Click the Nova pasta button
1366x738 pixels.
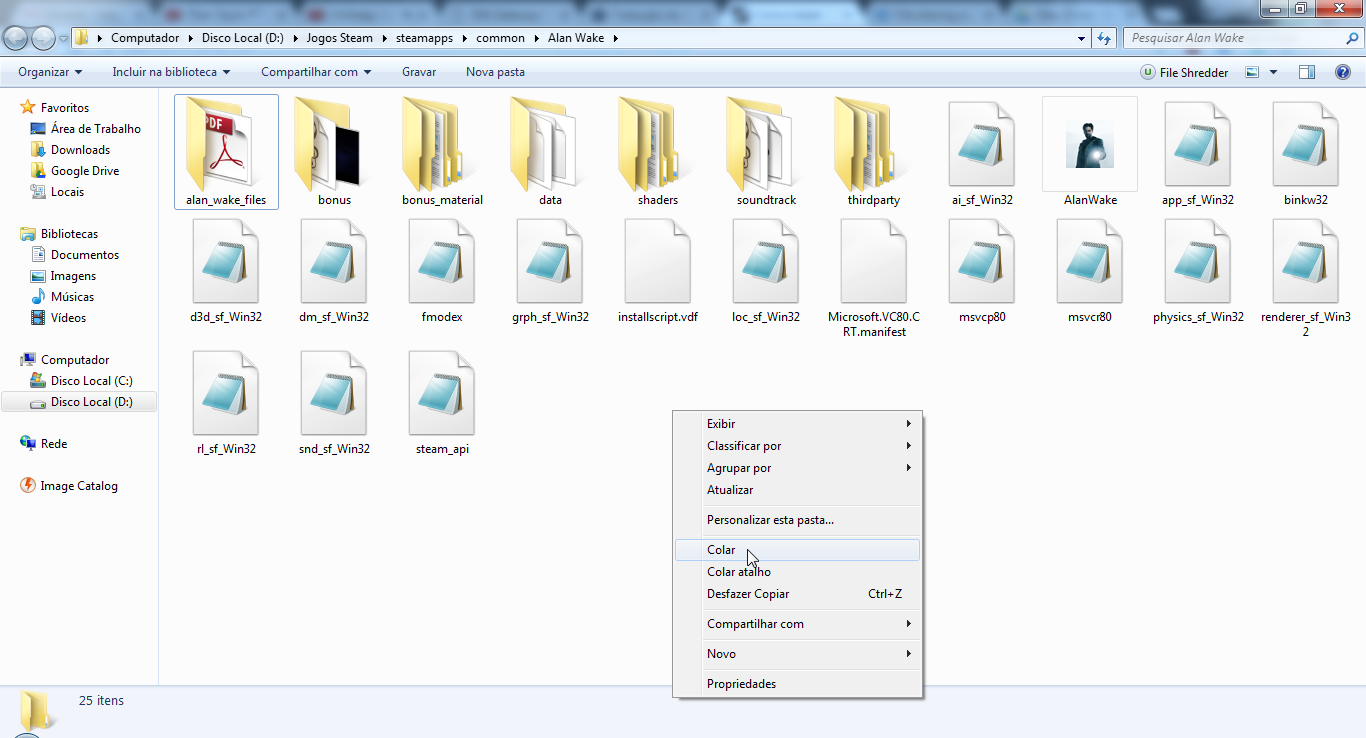tap(495, 72)
